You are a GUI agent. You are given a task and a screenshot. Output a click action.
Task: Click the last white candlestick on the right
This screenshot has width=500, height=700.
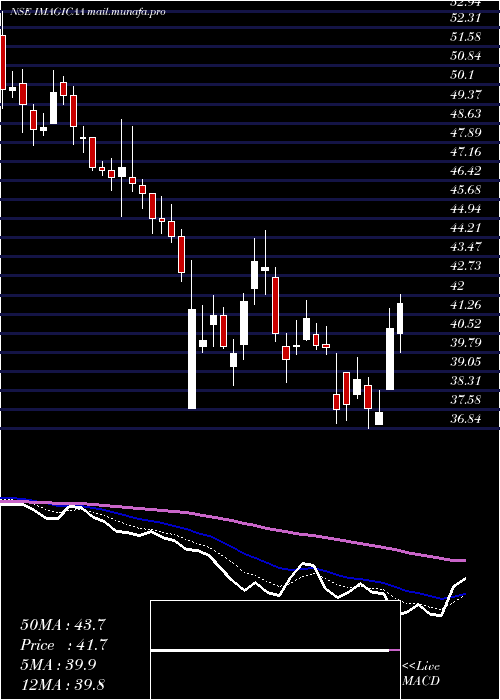click(400, 318)
